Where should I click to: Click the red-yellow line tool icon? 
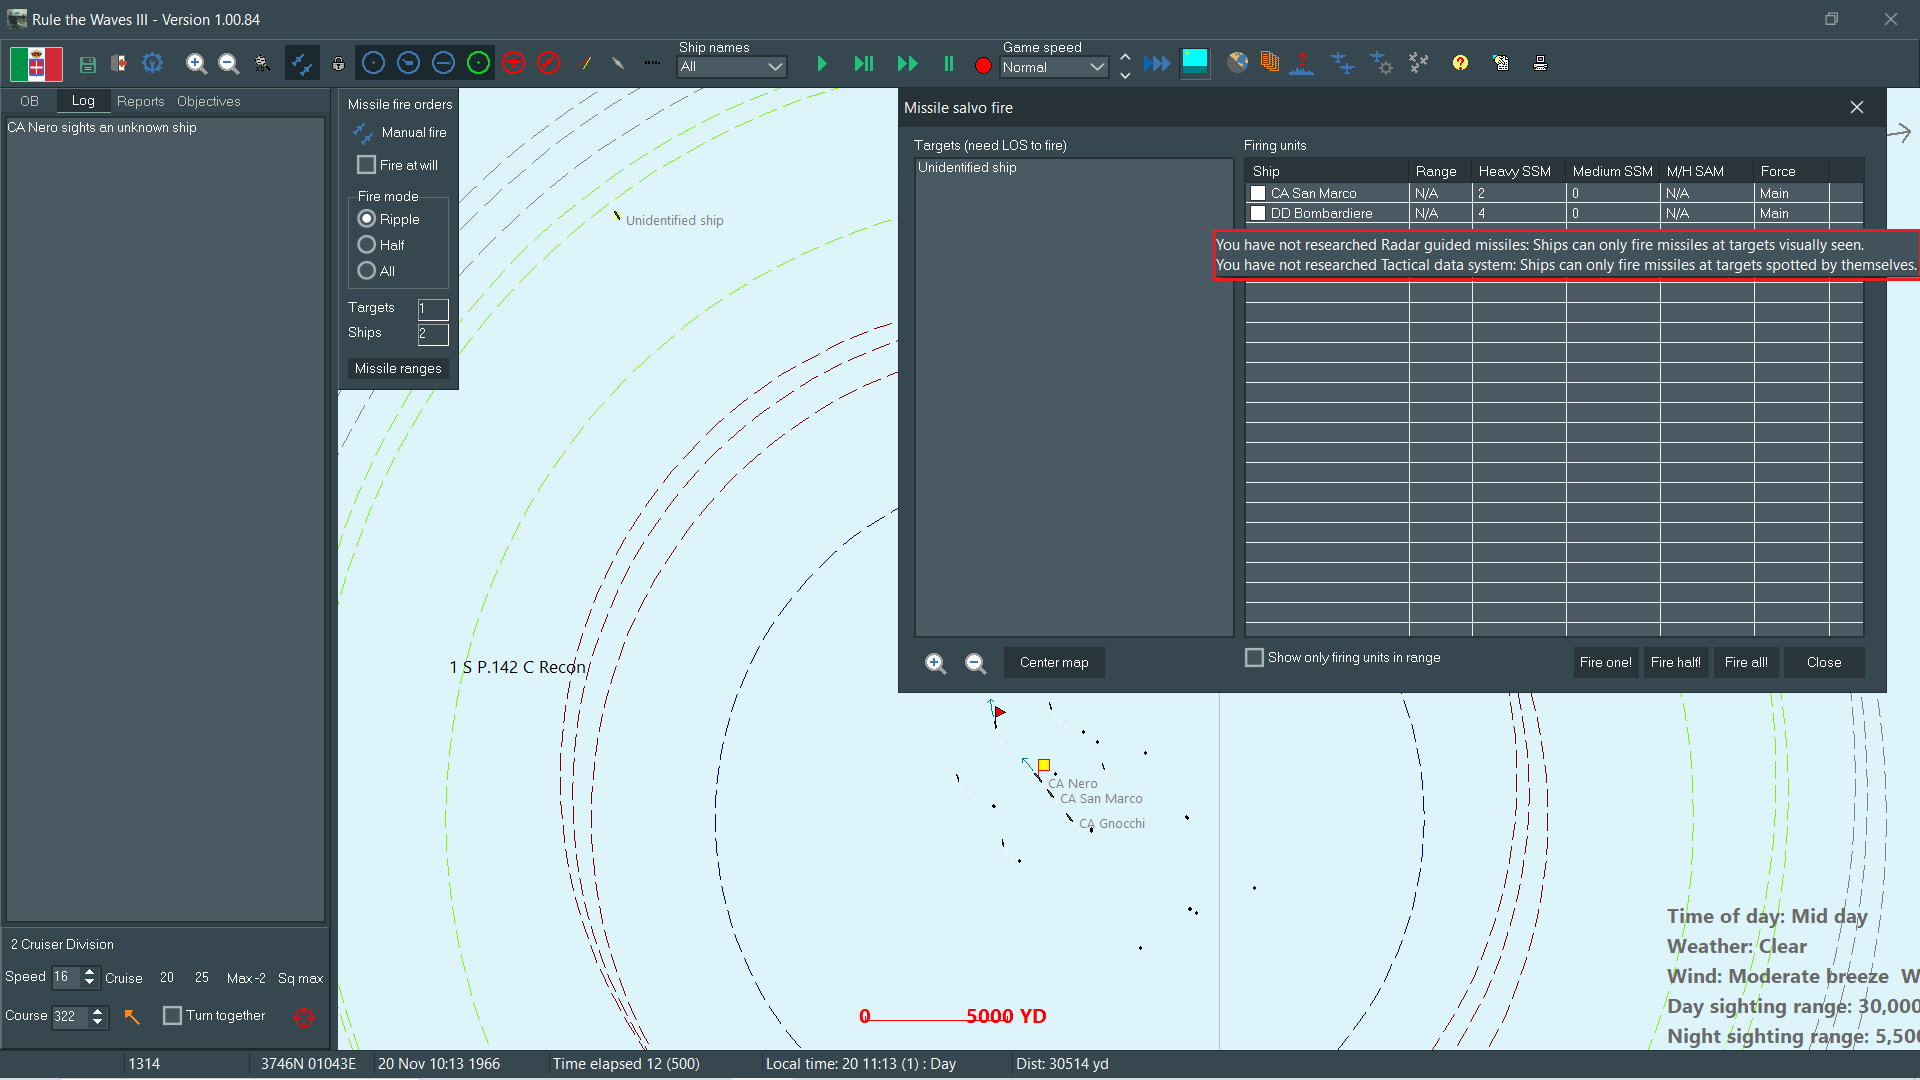[x=586, y=64]
